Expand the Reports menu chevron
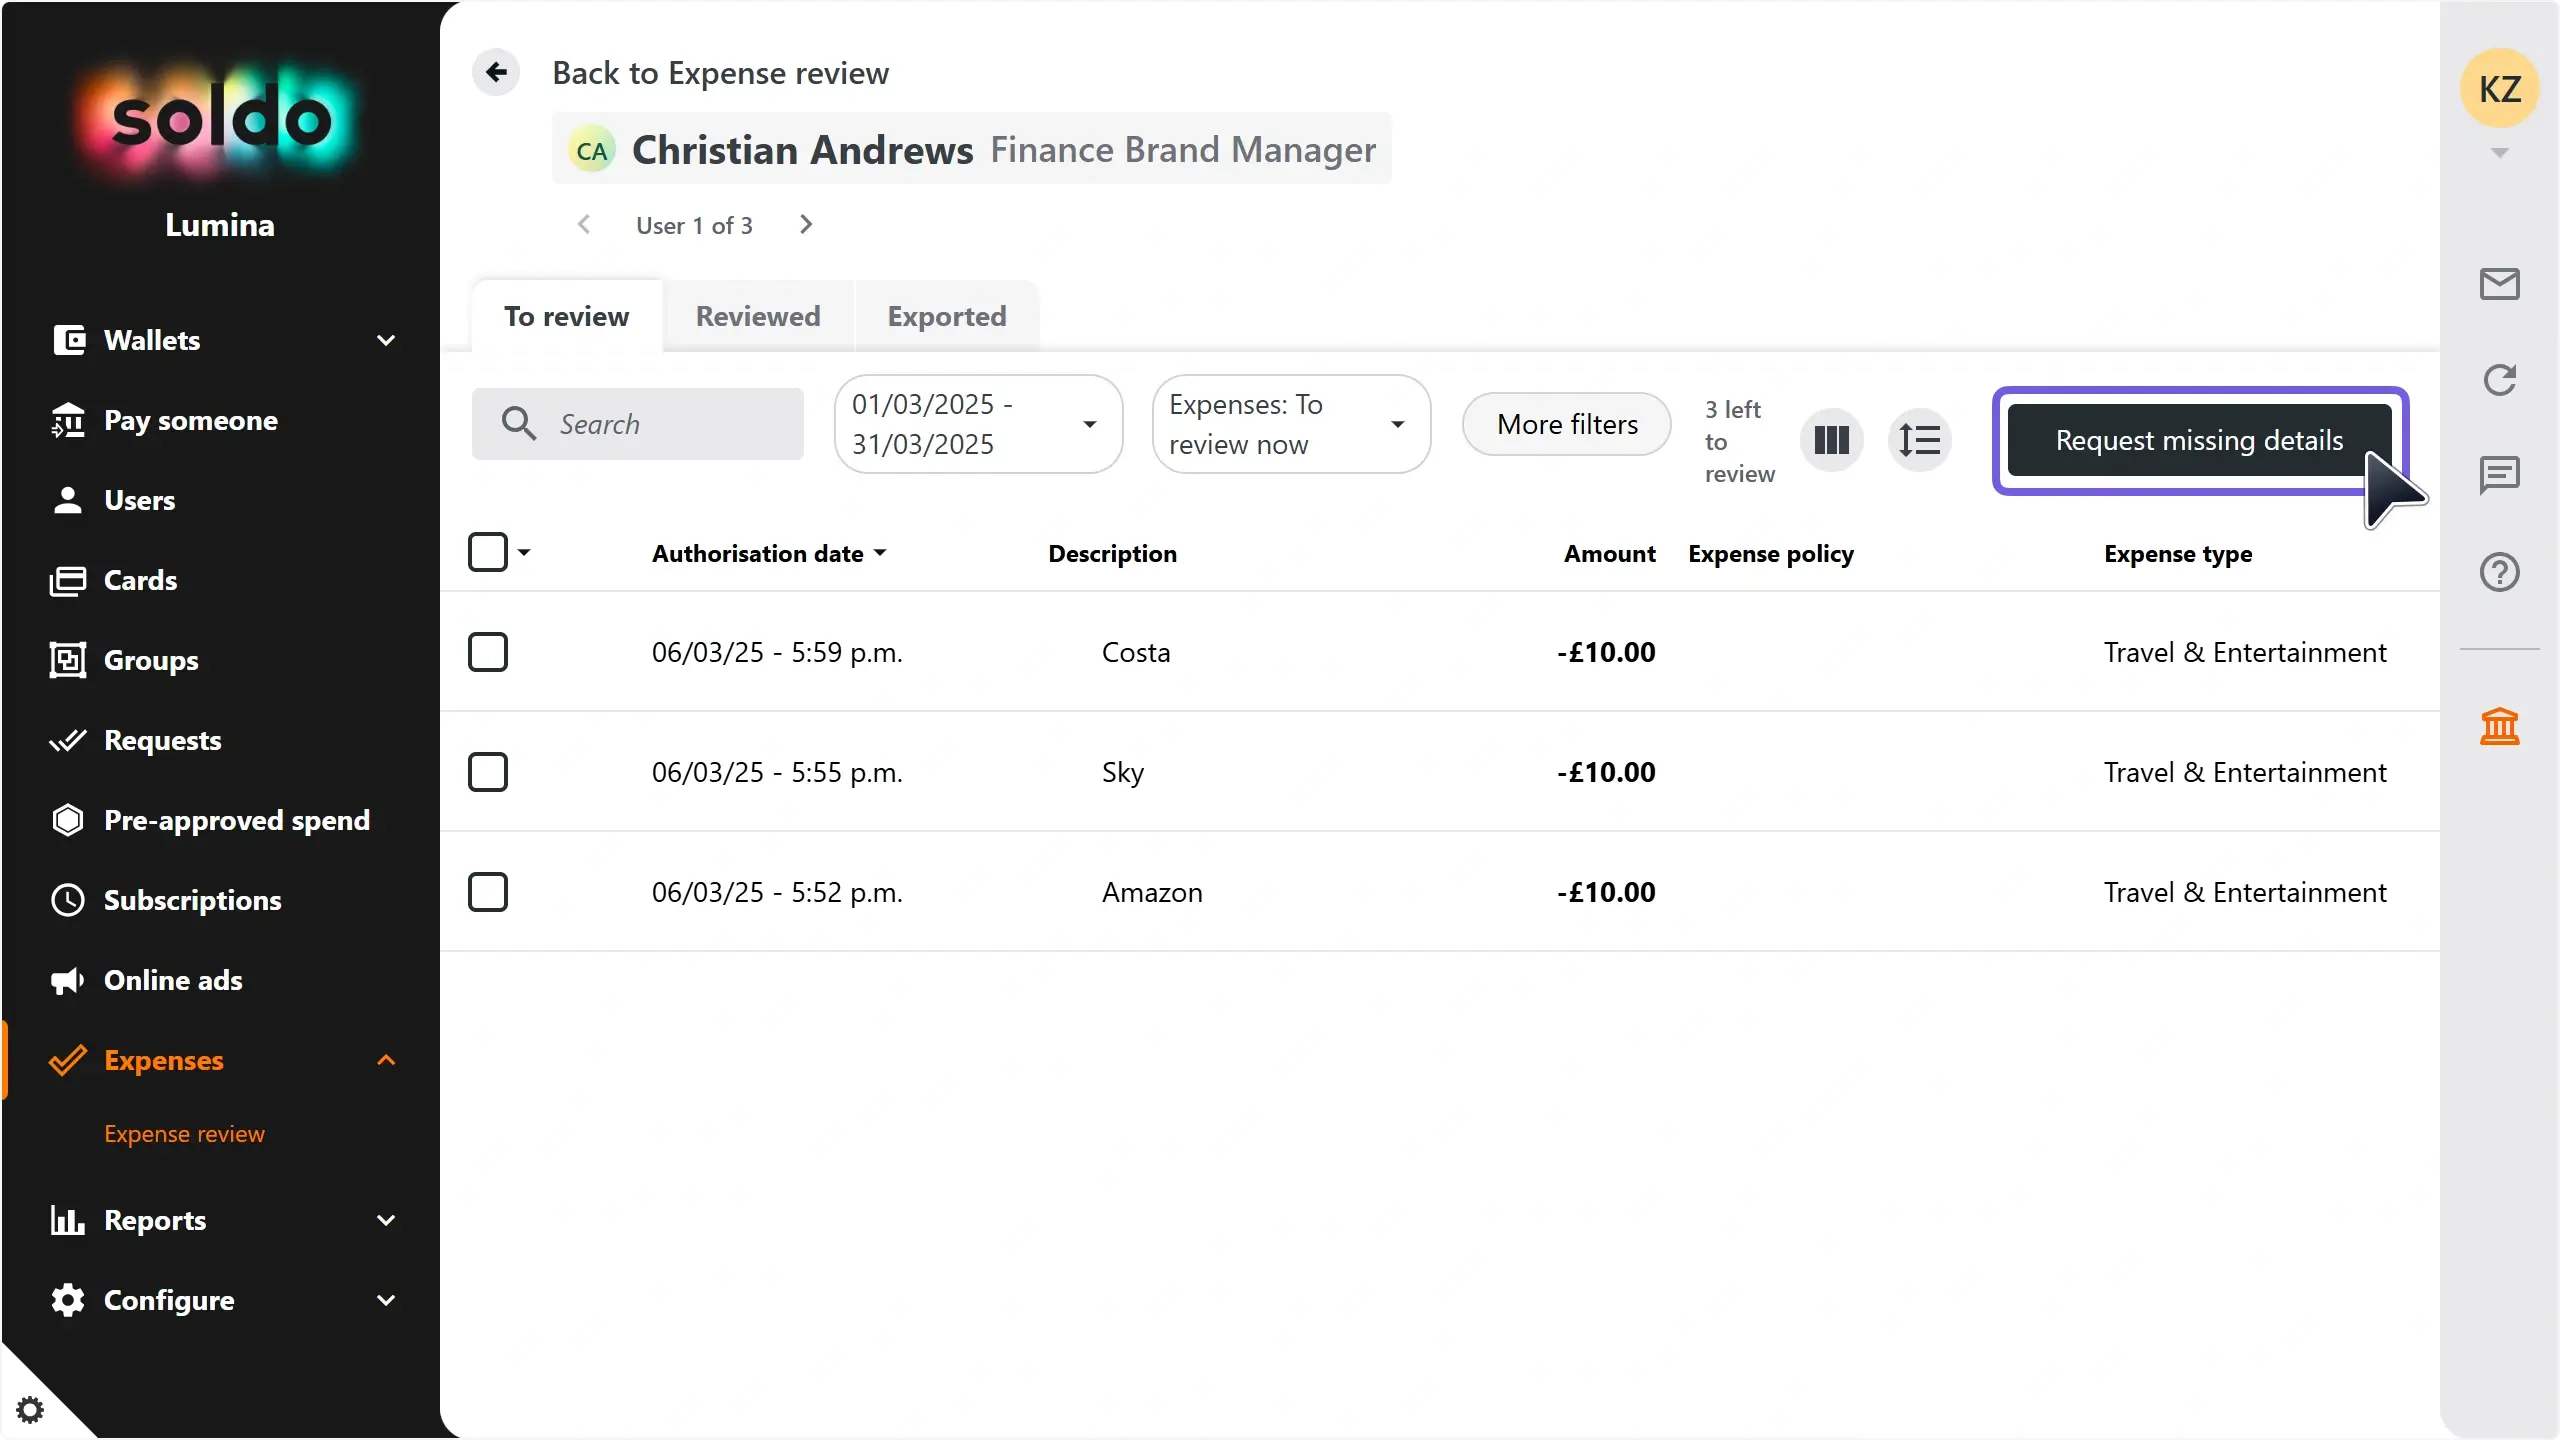This screenshot has width=2560, height=1440. (x=386, y=1220)
